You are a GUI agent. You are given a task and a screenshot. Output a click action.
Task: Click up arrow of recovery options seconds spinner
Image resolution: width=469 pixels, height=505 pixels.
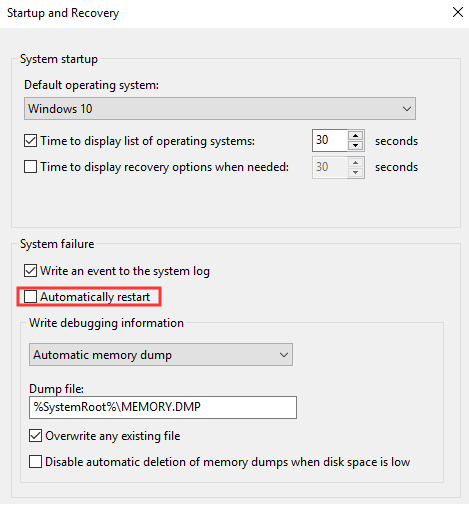pos(356,162)
